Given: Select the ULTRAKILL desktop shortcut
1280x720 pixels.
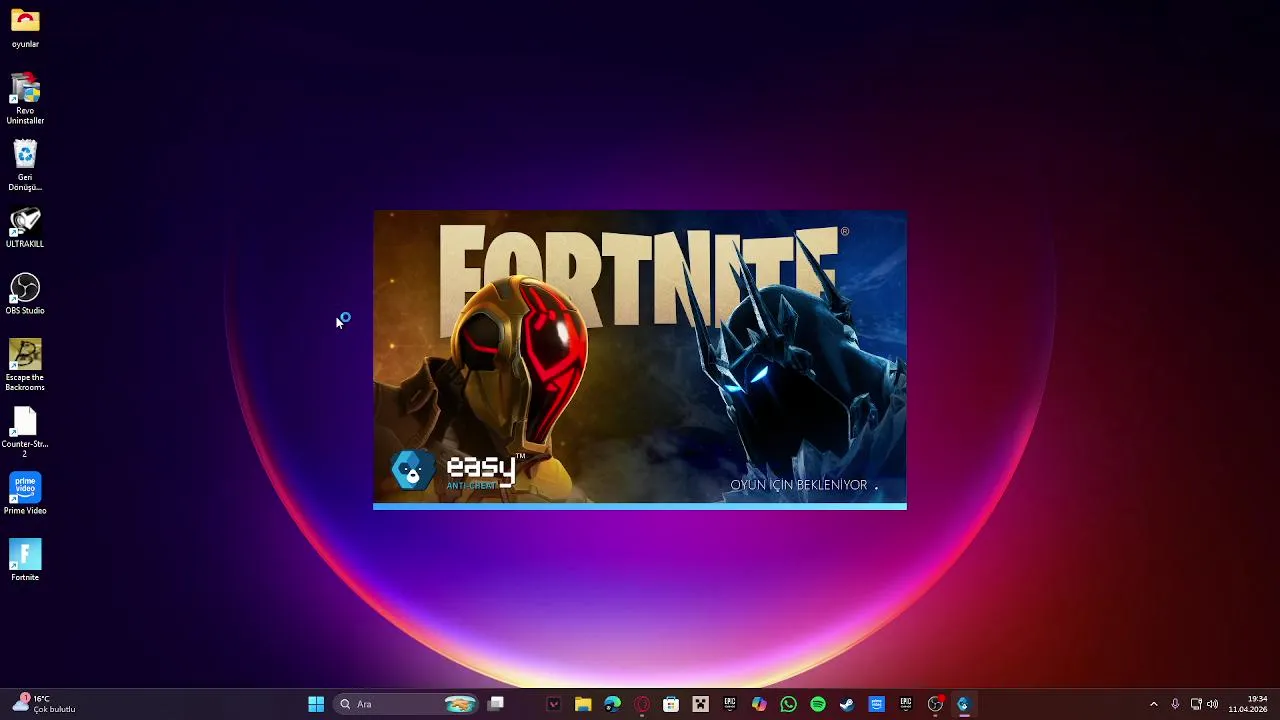Looking at the screenshot, I should [25, 228].
